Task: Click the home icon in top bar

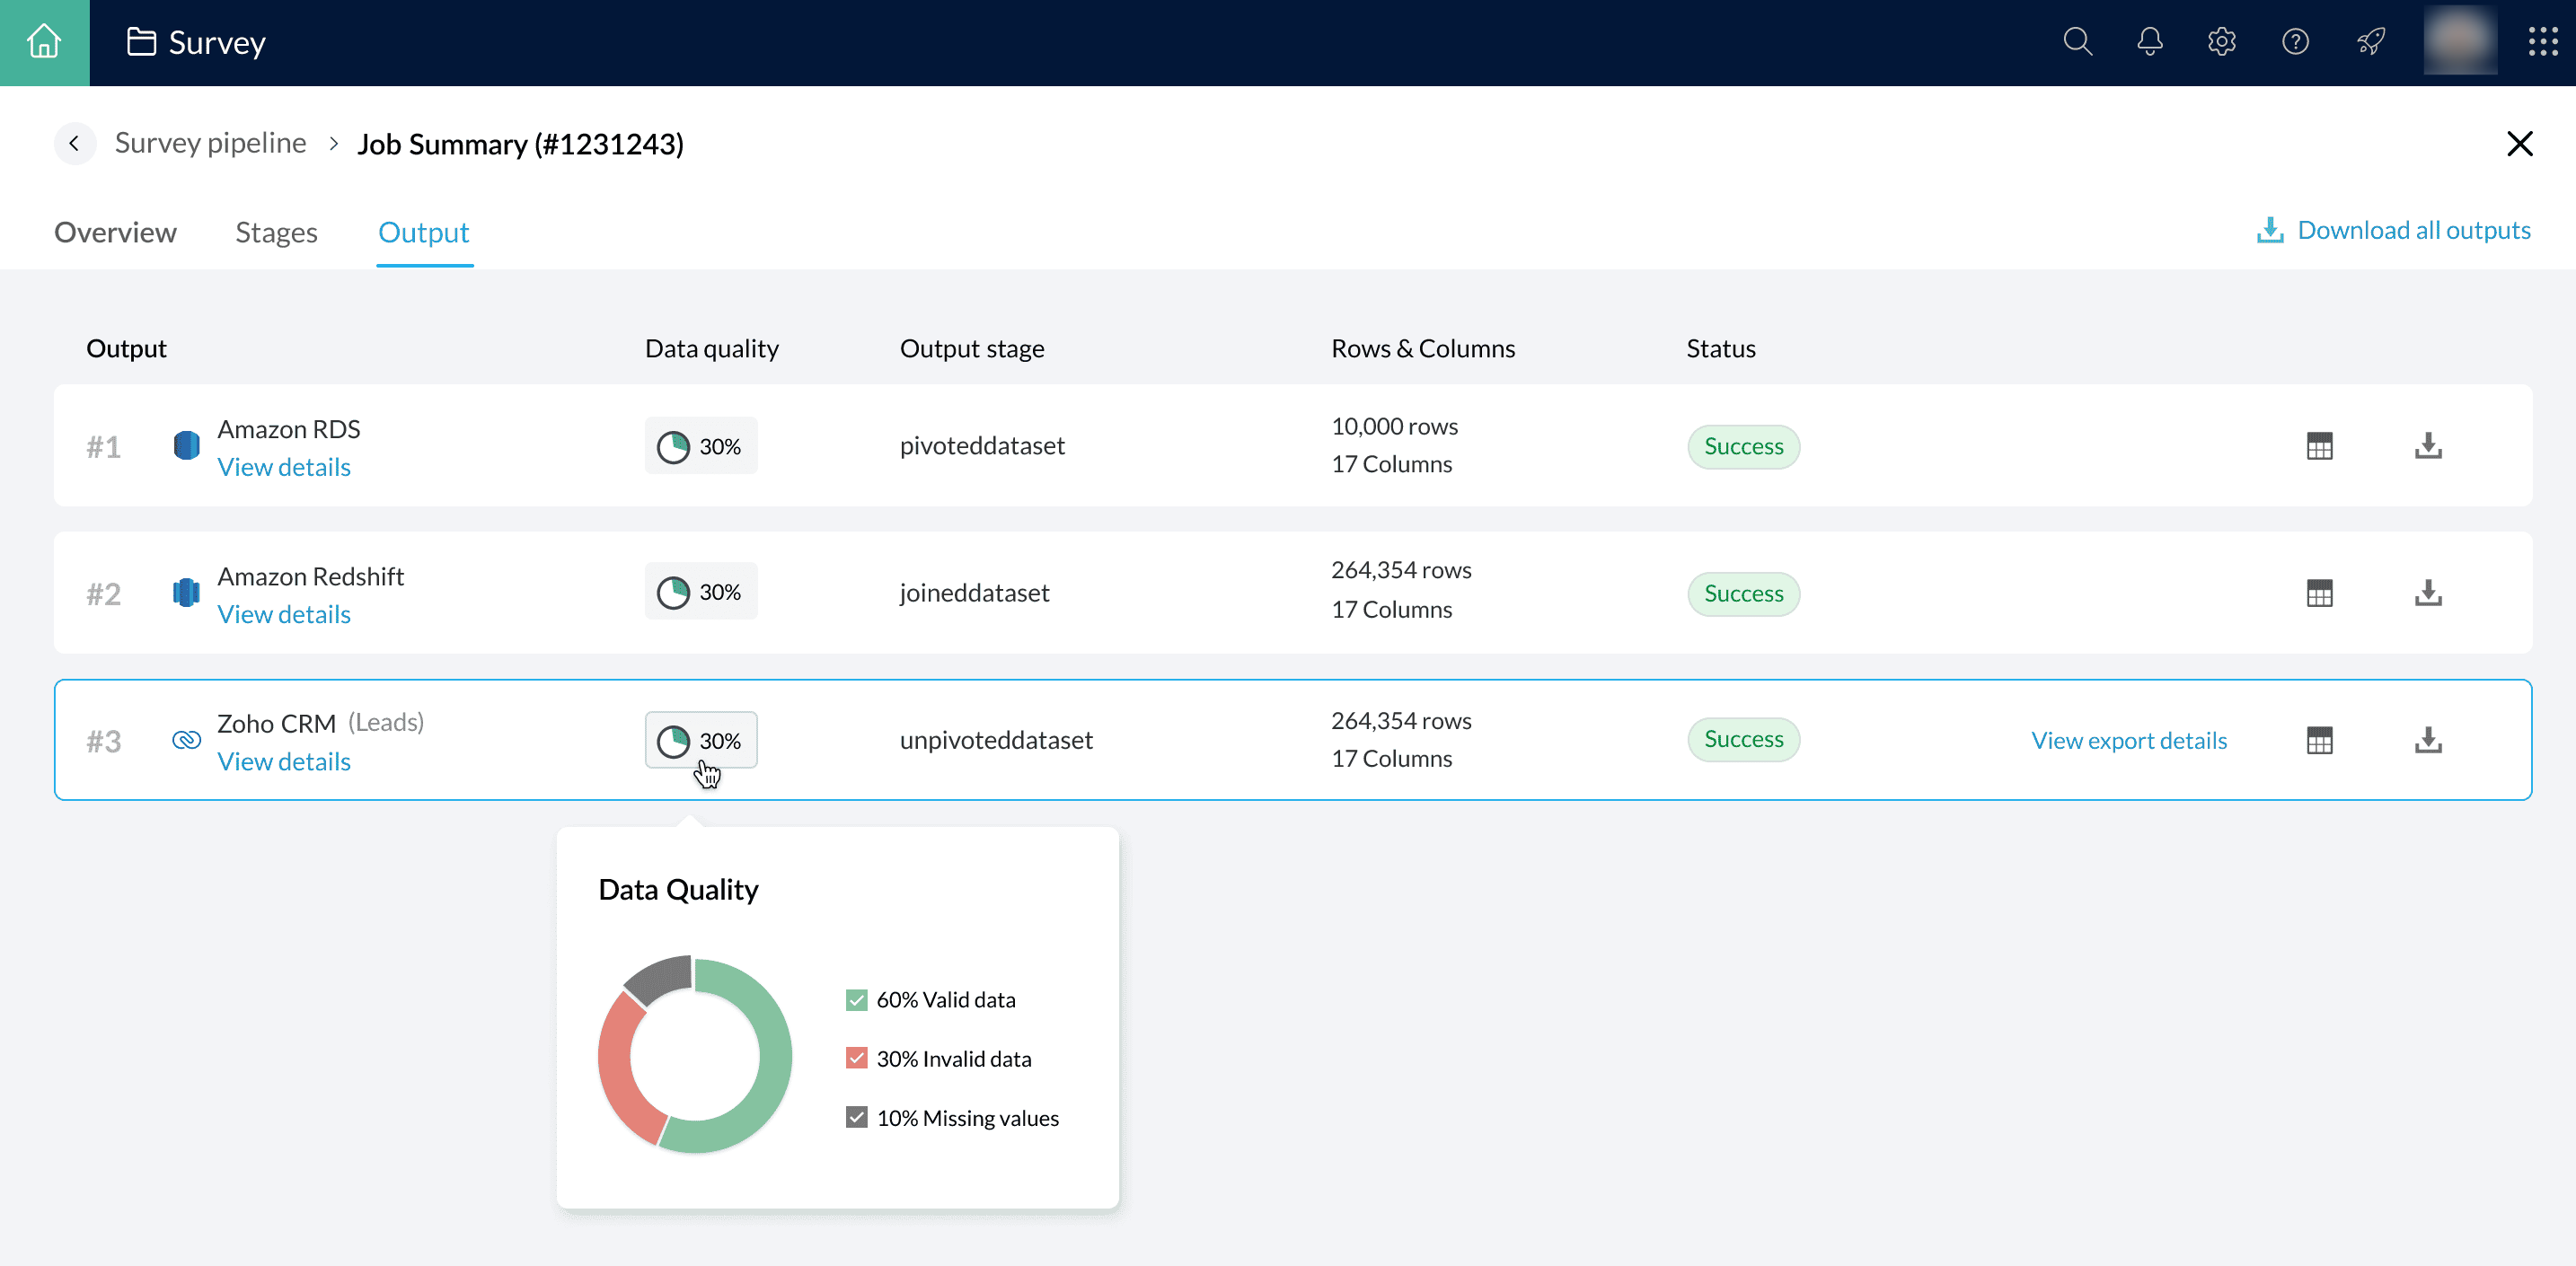Action: tap(44, 42)
